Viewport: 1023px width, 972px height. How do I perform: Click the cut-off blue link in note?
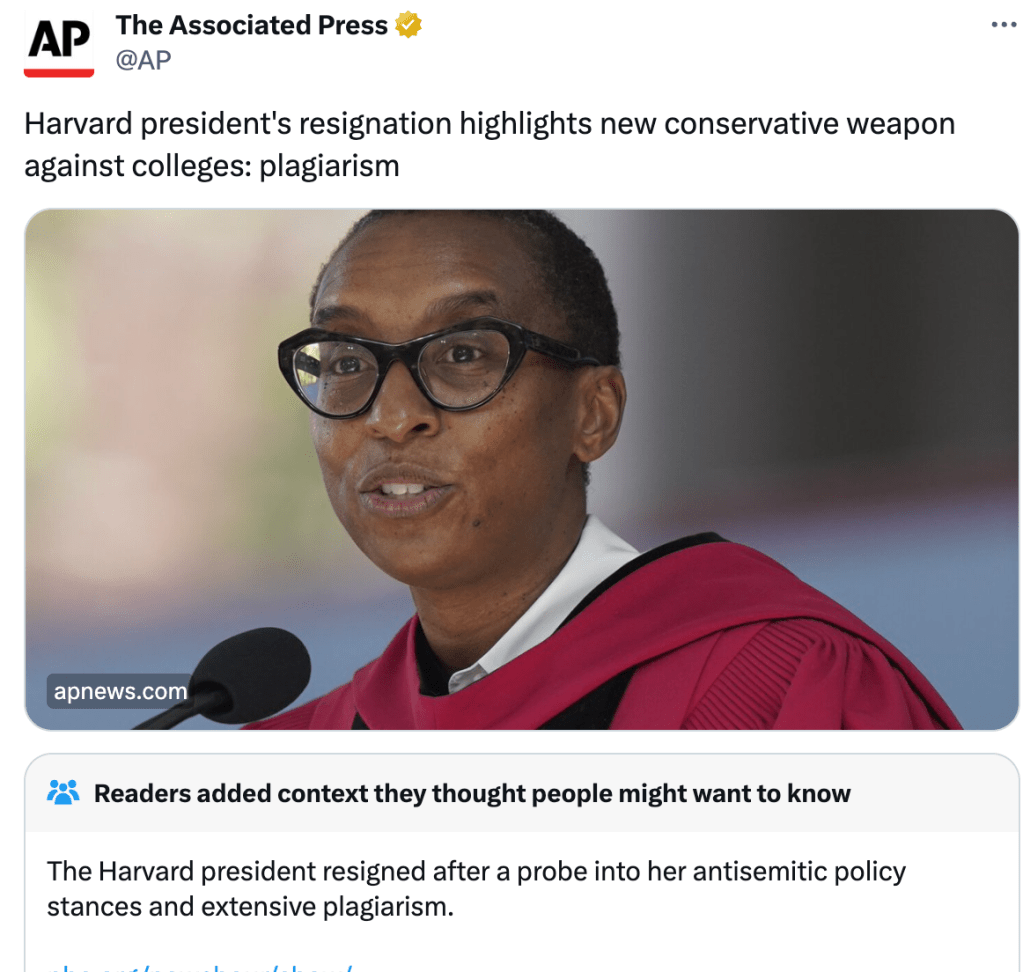(200, 967)
